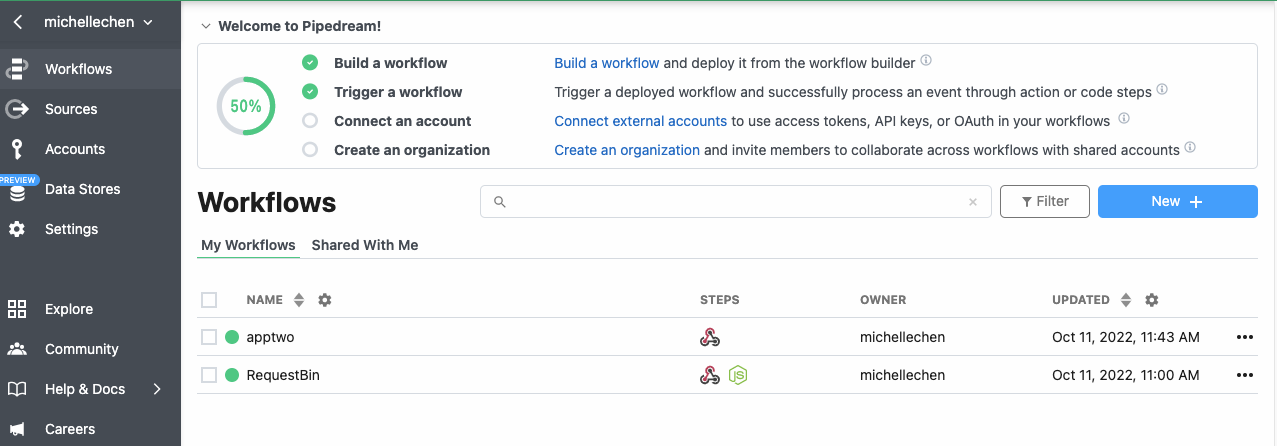
Task: Tick the checkbox for apptwo workflow
Action: pos(209,337)
